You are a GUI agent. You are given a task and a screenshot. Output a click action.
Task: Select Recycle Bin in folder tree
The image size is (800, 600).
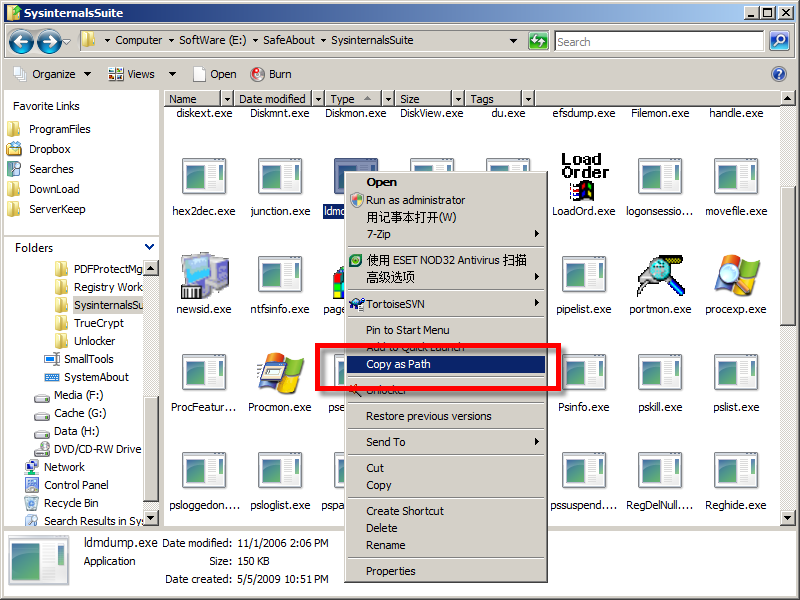tap(62, 503)
